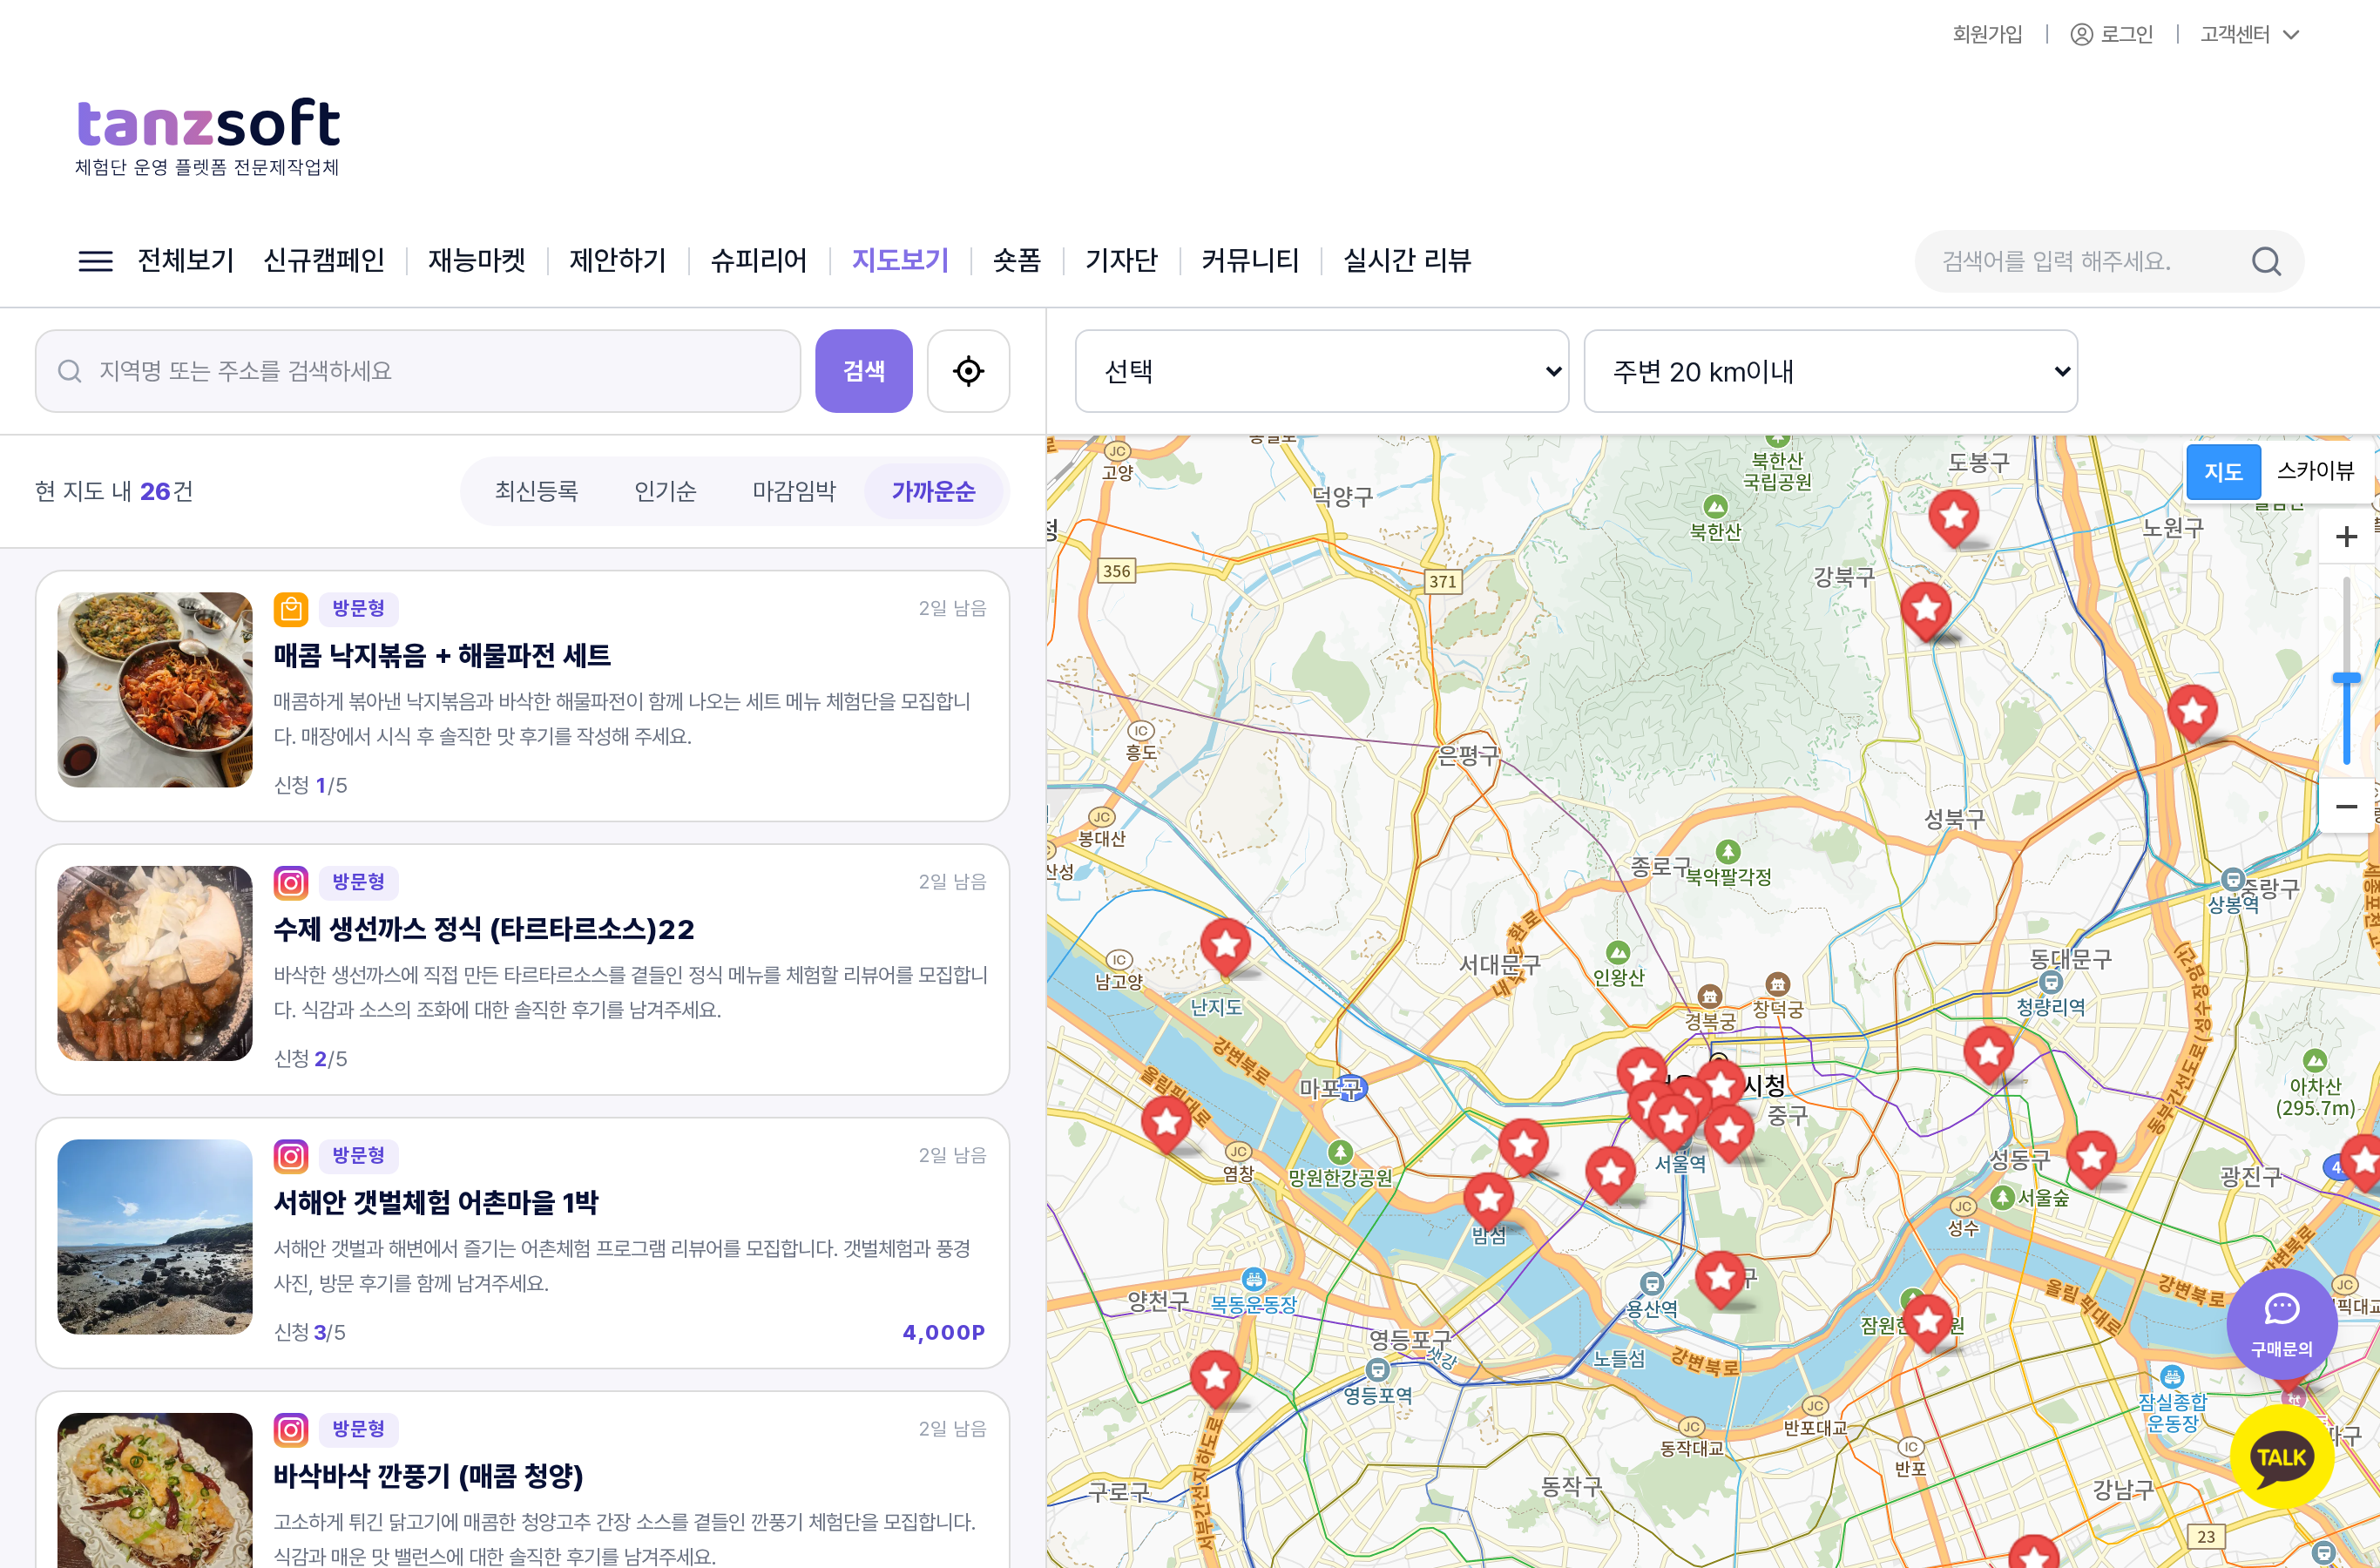The image size is (2380, 1568).
Task: Open the hamburger menu icon
Action: (x=95, y=261)
